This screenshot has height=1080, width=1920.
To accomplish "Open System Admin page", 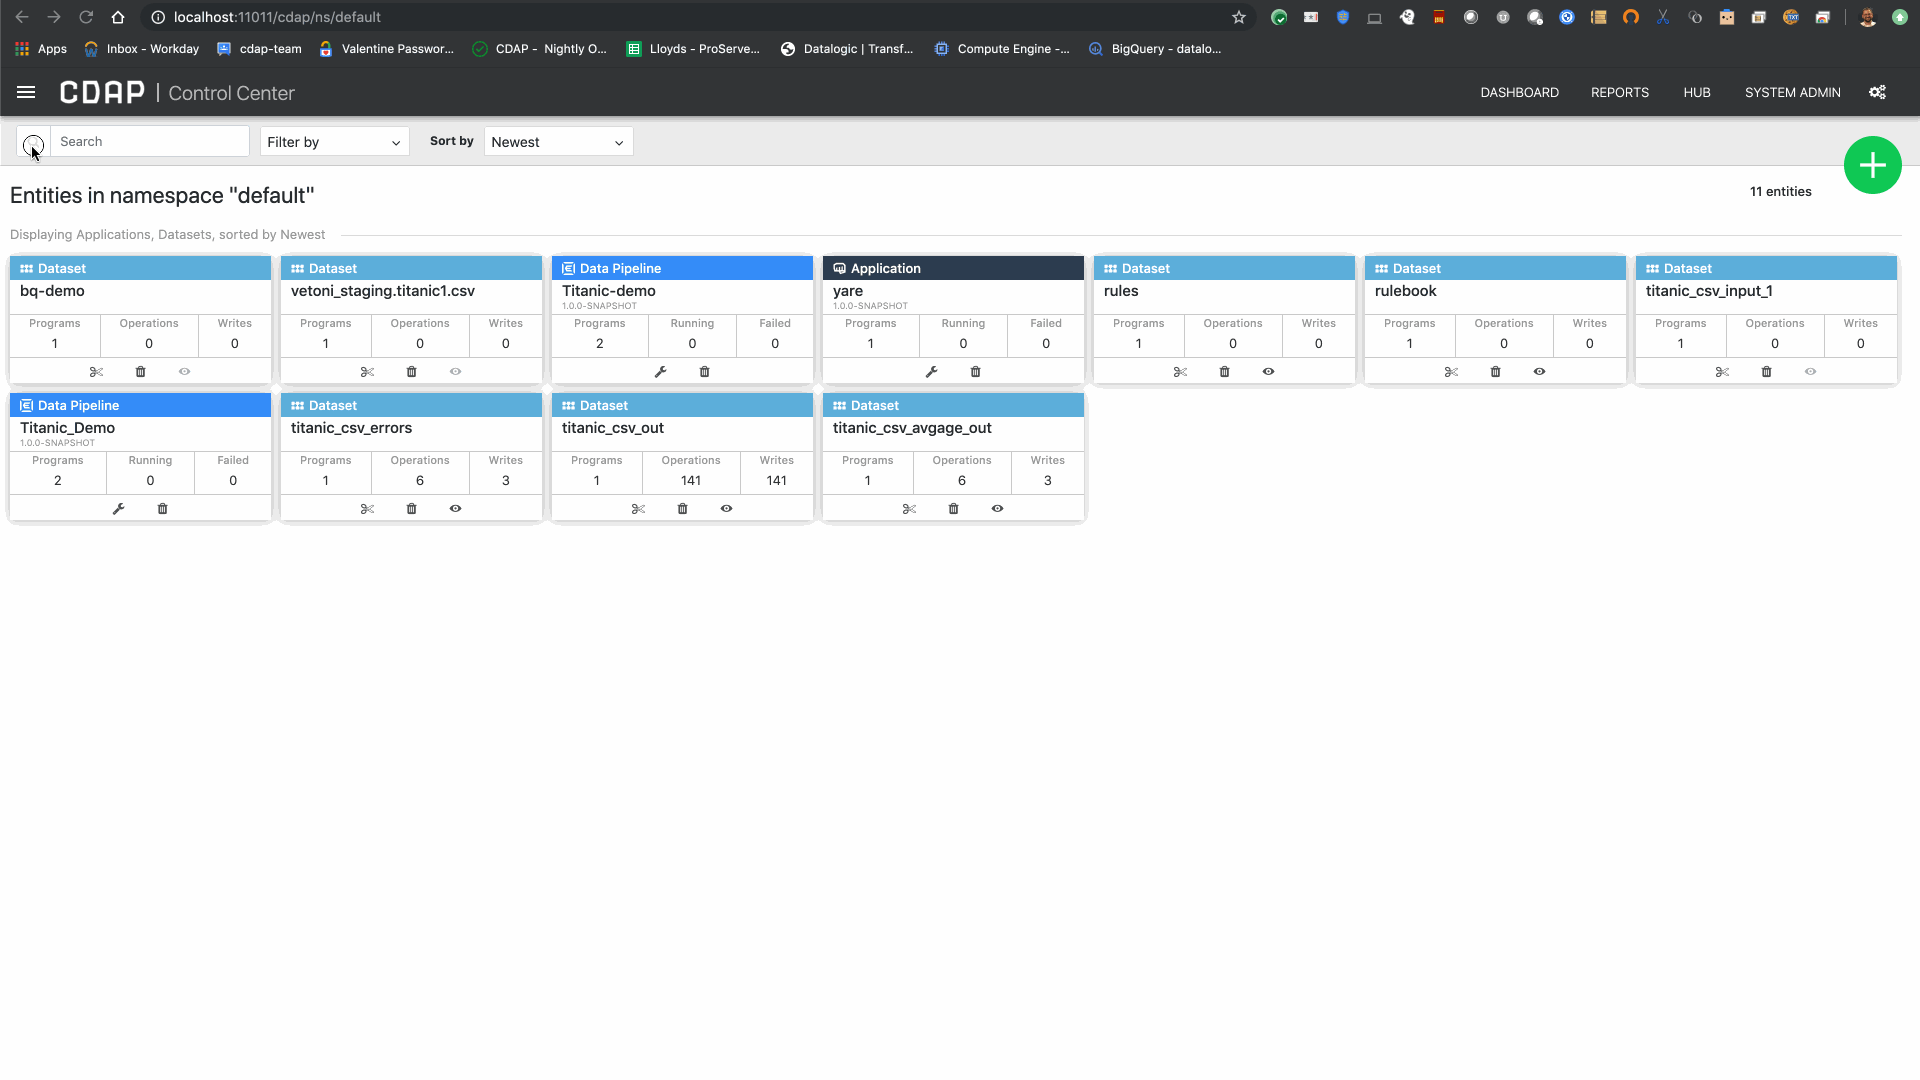I will pos(1792,92).
